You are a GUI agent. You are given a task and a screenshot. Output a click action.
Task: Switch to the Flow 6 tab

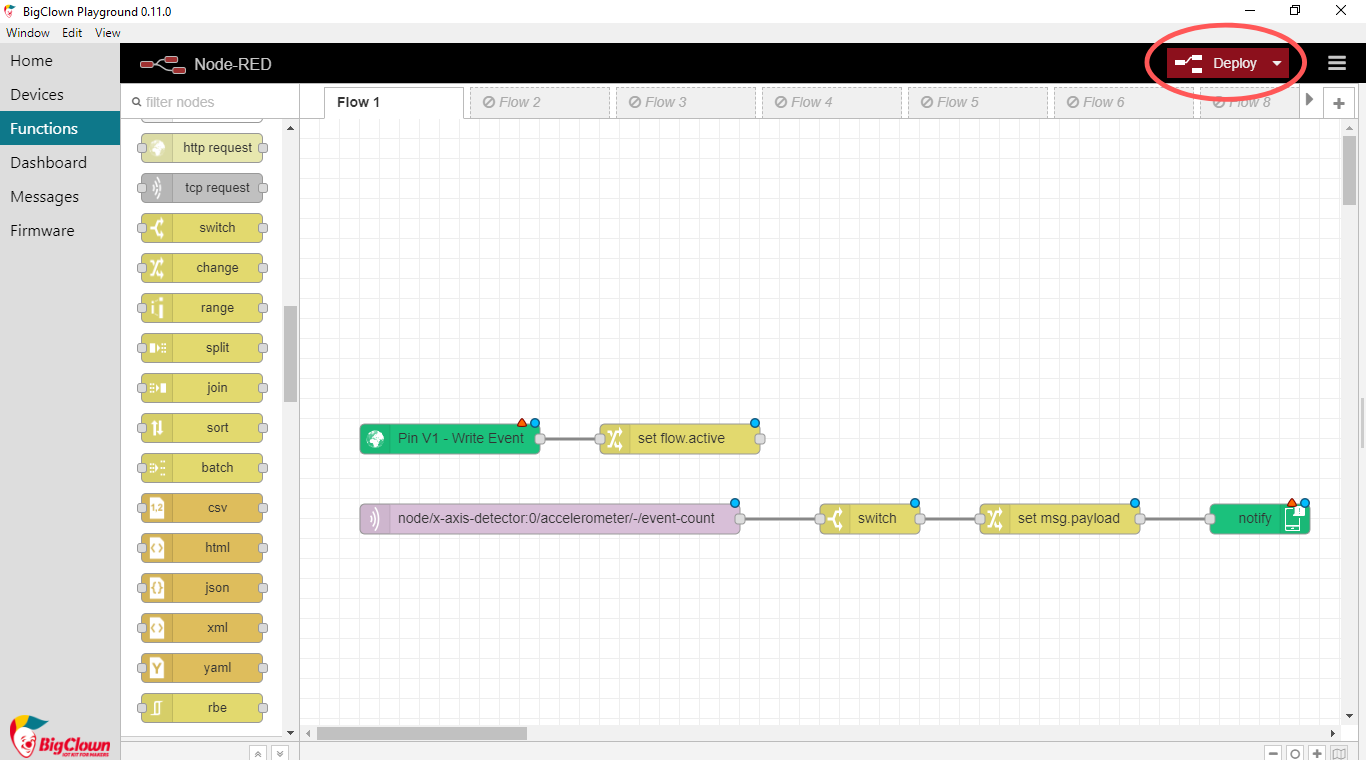(x=1124, y=102)
